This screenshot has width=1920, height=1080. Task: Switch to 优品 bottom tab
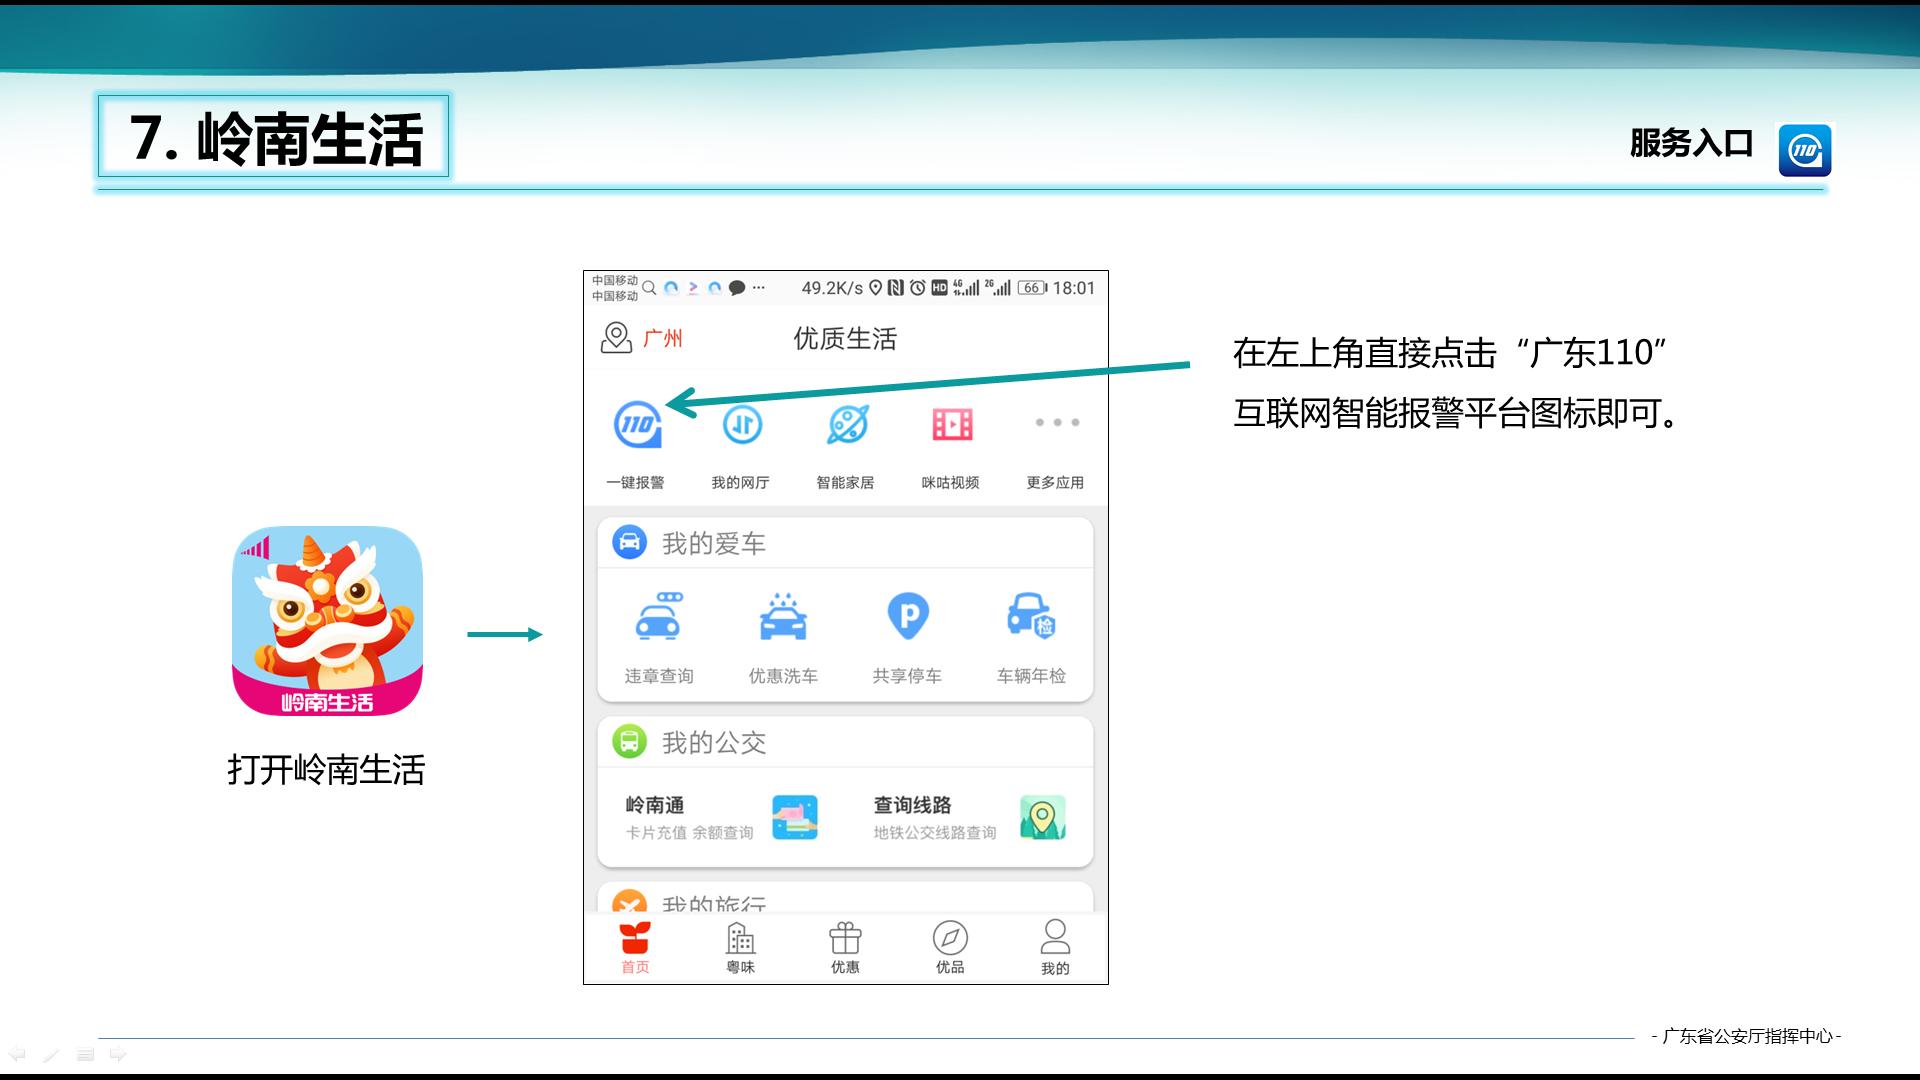pyautogui.click(x=950, y=948)
